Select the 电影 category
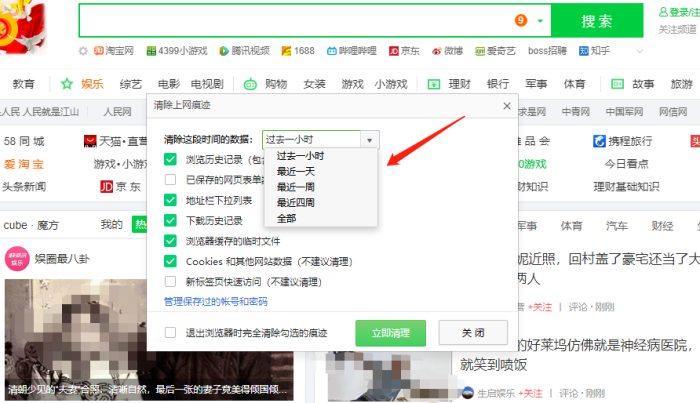Screen dimensions: 700x403 point(169,84)
